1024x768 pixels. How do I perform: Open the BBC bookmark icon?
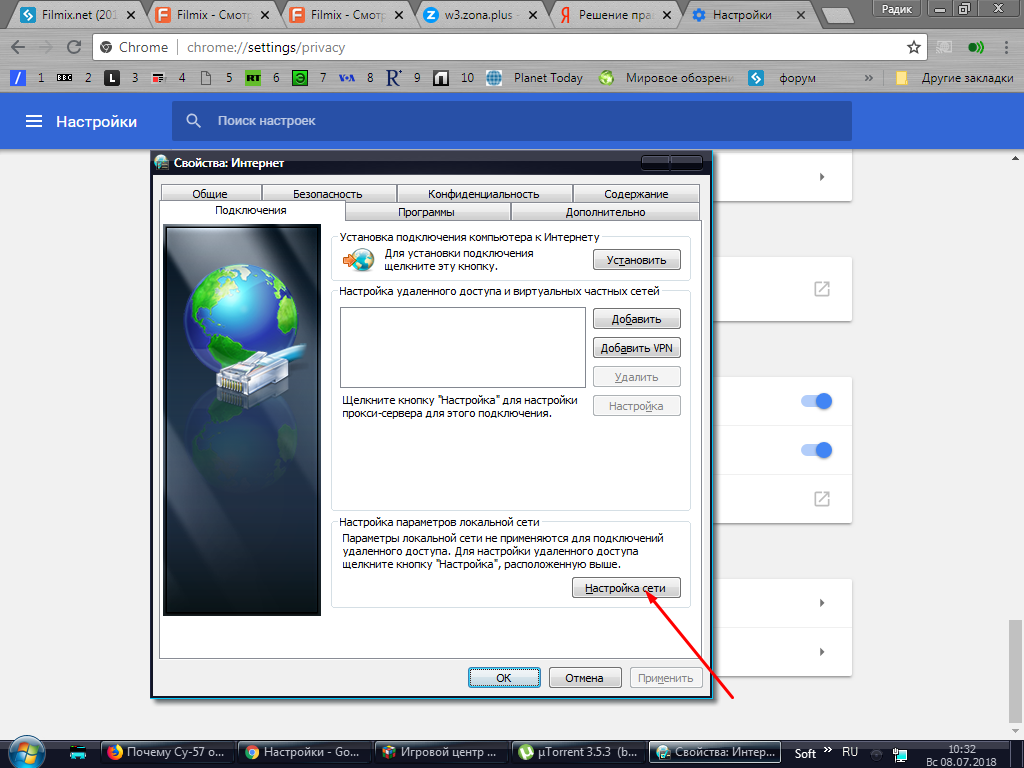[x=65, y=77]
